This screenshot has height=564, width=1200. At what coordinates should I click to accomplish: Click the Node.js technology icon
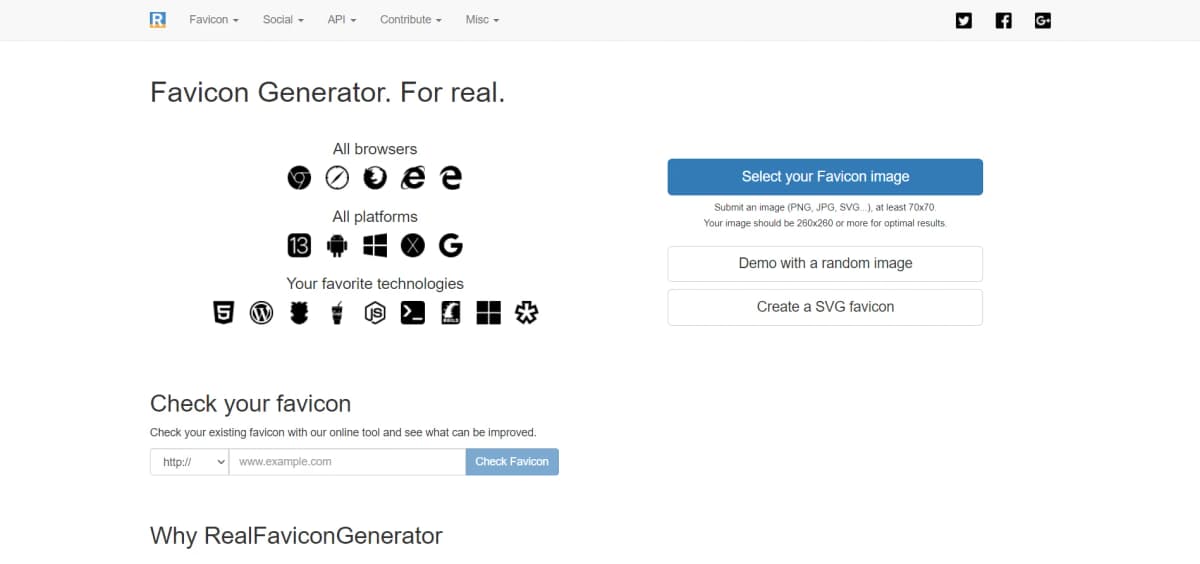tap(375, 313)
